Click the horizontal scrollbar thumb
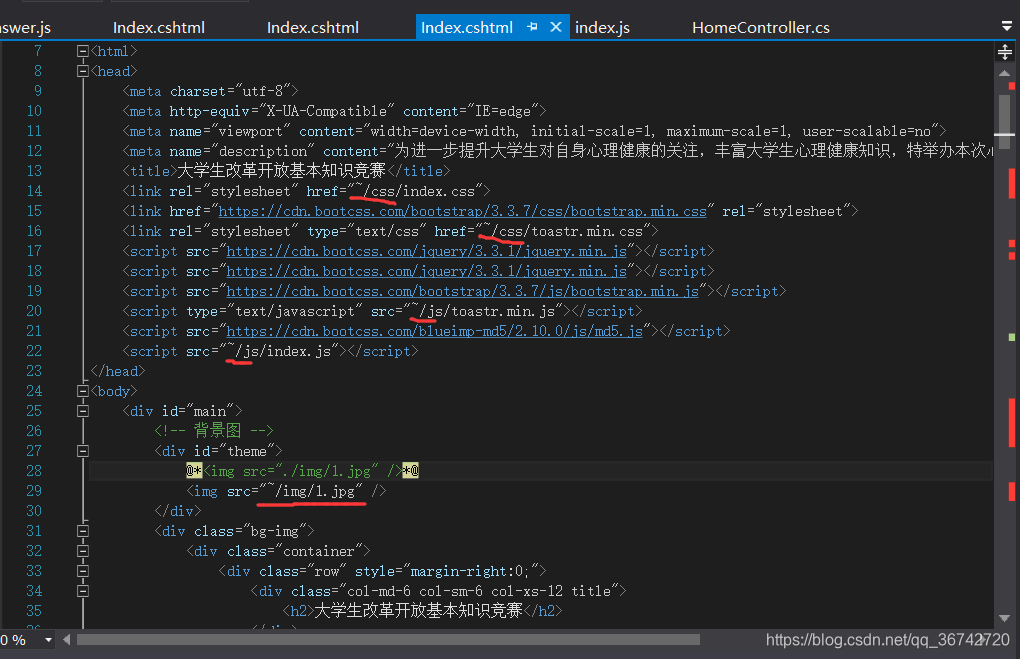1020x659 pixels. pos(388,639)
